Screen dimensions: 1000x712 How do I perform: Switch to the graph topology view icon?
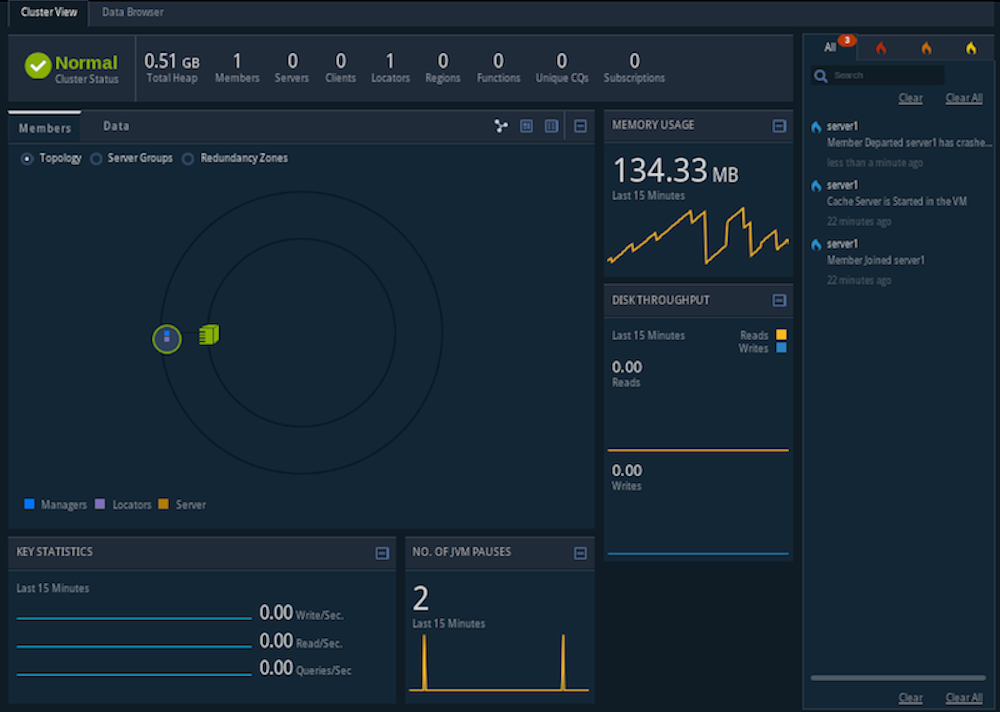pos(501,126)
